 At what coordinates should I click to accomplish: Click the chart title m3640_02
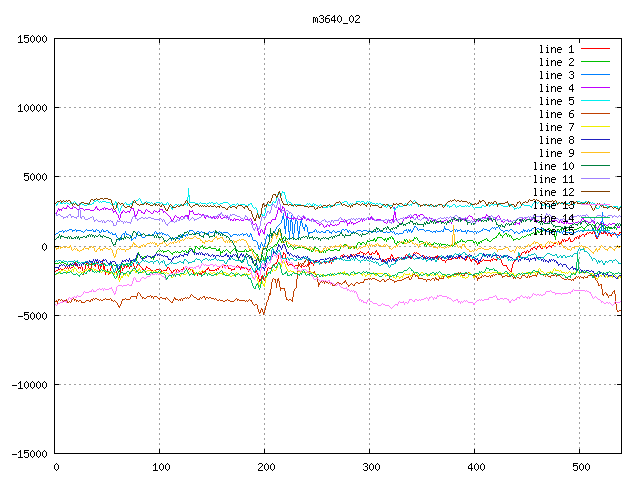click(x=337, y=19)
